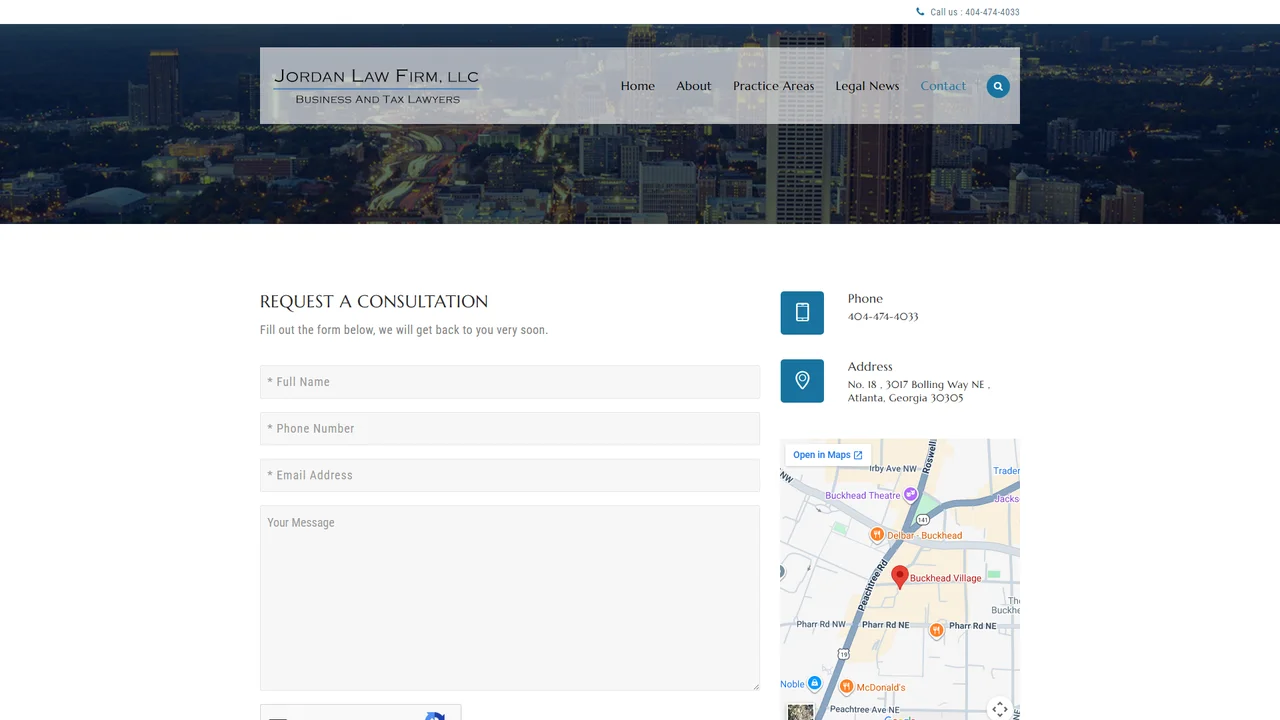
Task: Open the Home menu item
Action: point(638,86)
